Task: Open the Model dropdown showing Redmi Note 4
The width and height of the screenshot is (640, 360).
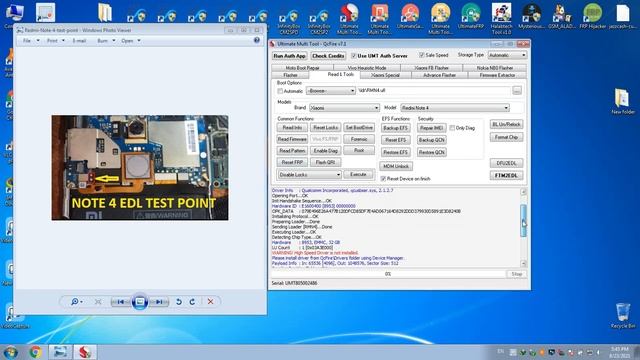Action: (x=455, y=108)
